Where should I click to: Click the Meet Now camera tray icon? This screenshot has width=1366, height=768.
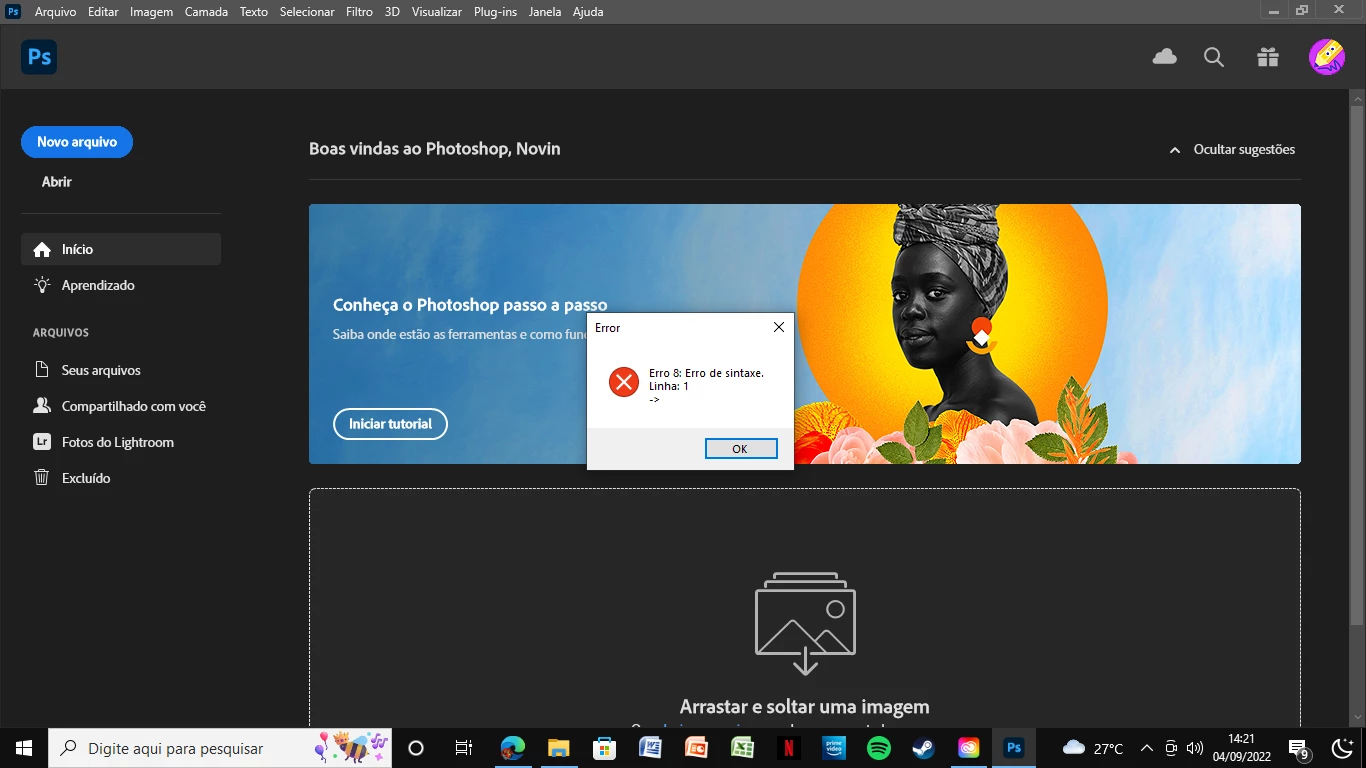1171,748
